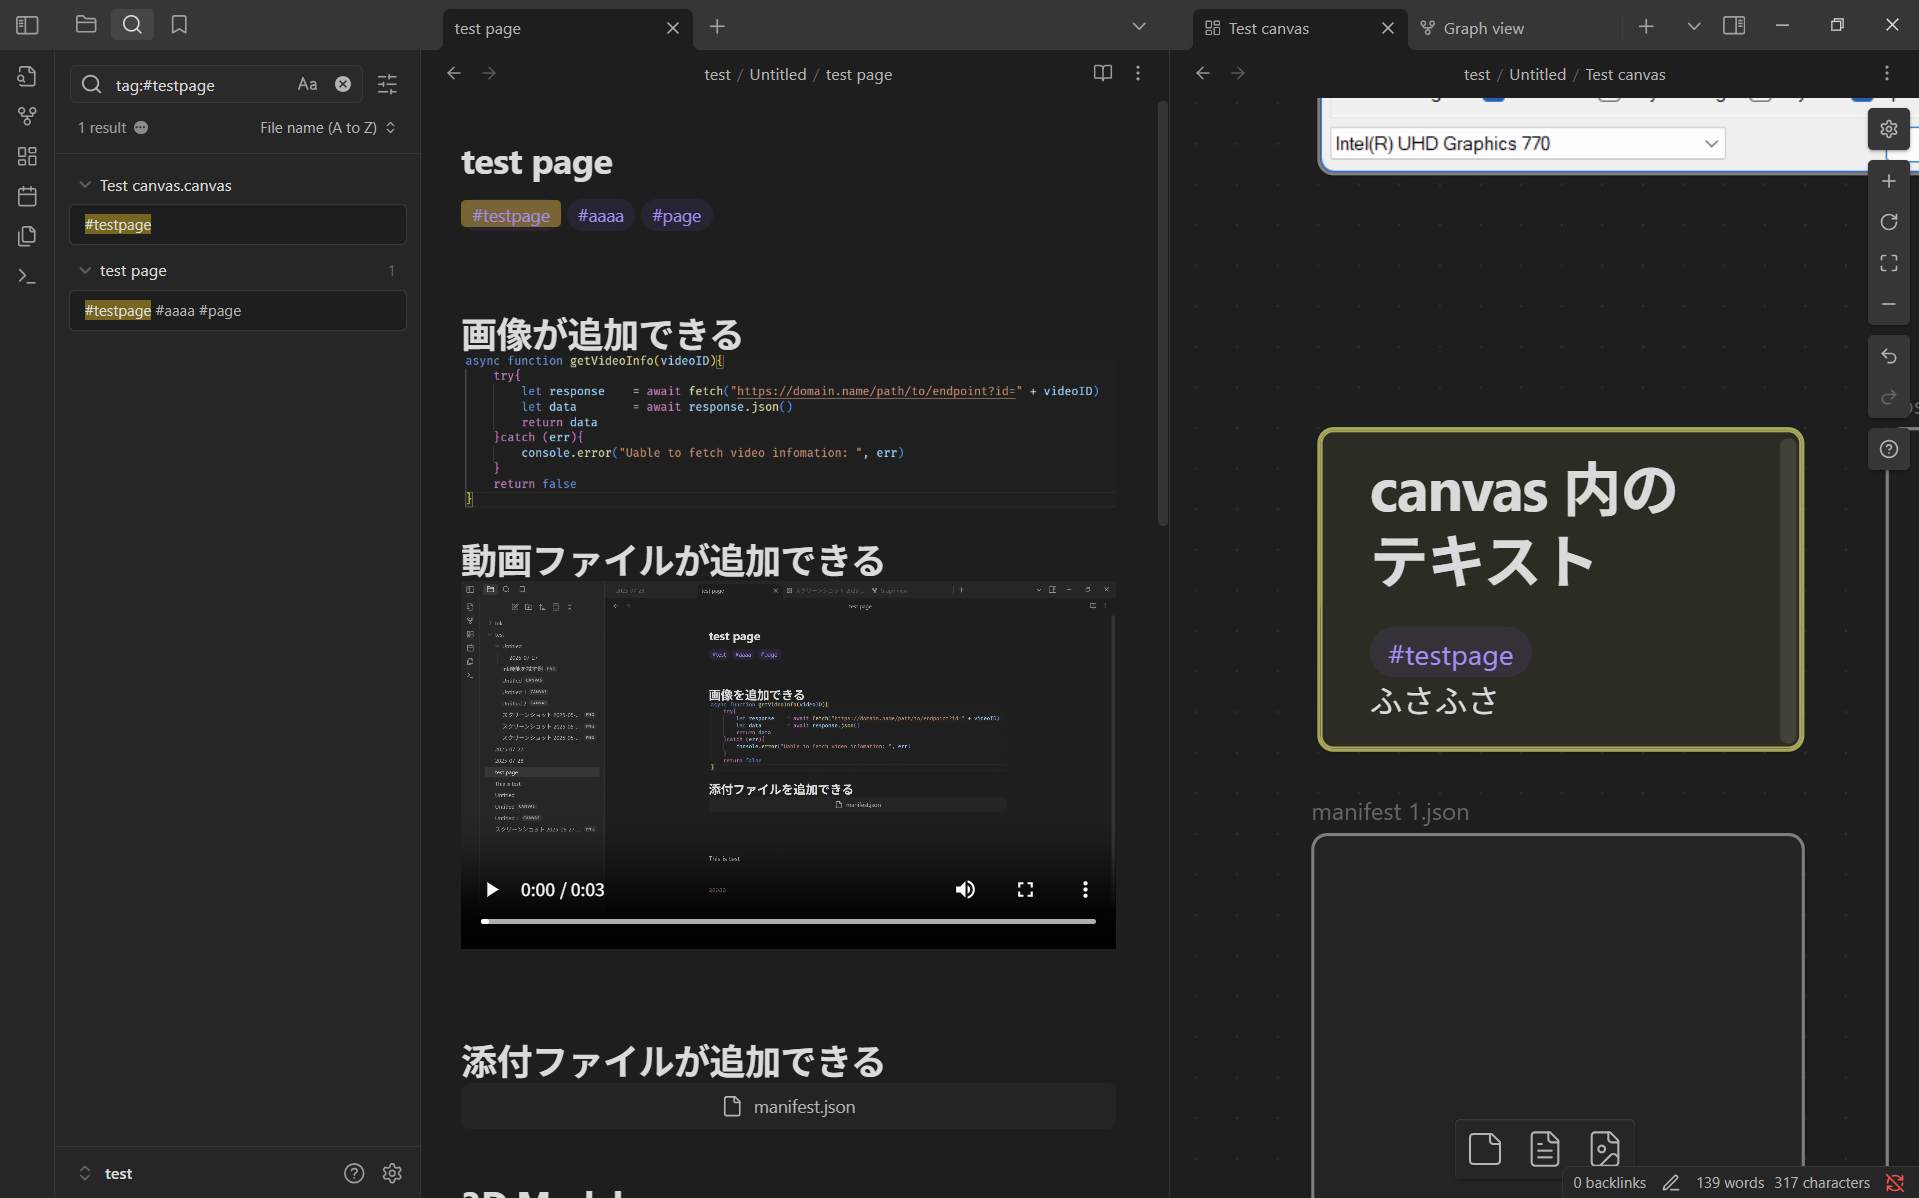Open 0 backlinks in status bar
The width and height of the screenshot is (1919, 1198).
coord(1609,1183)
